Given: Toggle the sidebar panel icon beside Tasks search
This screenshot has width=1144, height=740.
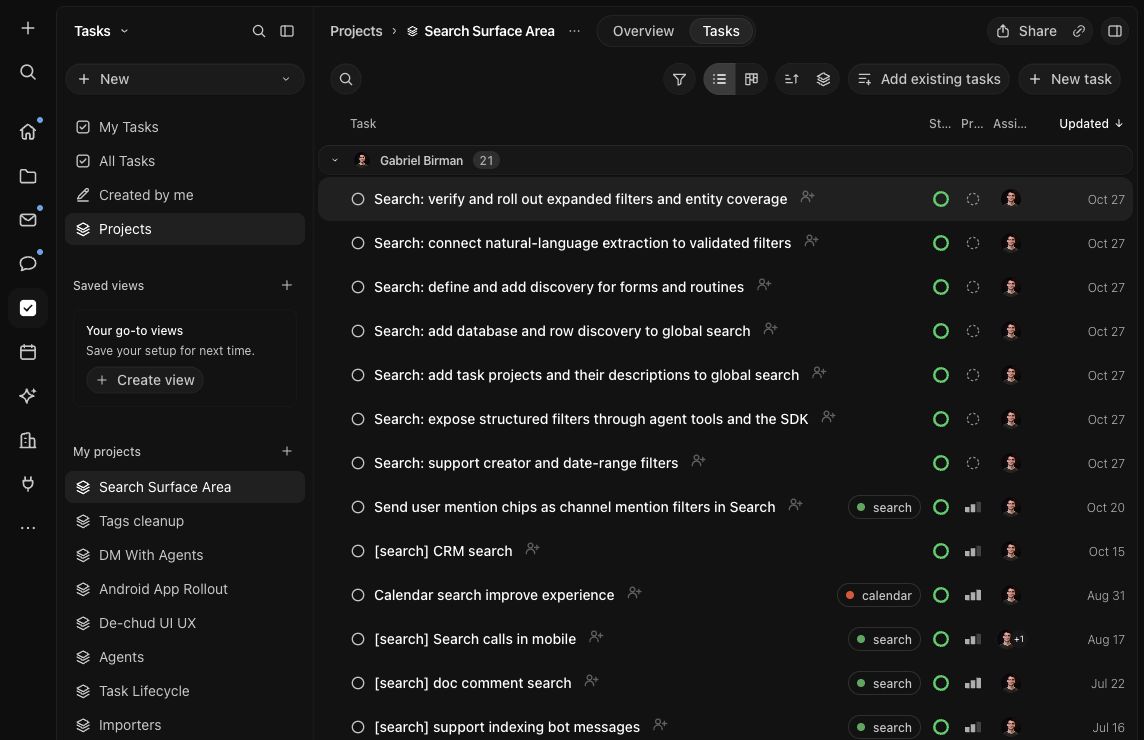Looking at the screenshot, I should [287, 31].
